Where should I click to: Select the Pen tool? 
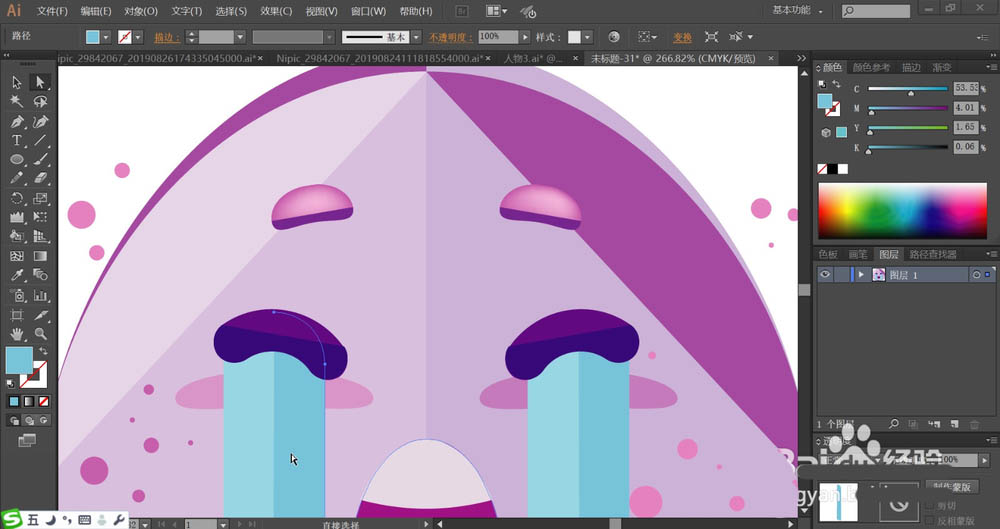click(x=17, y=121)
